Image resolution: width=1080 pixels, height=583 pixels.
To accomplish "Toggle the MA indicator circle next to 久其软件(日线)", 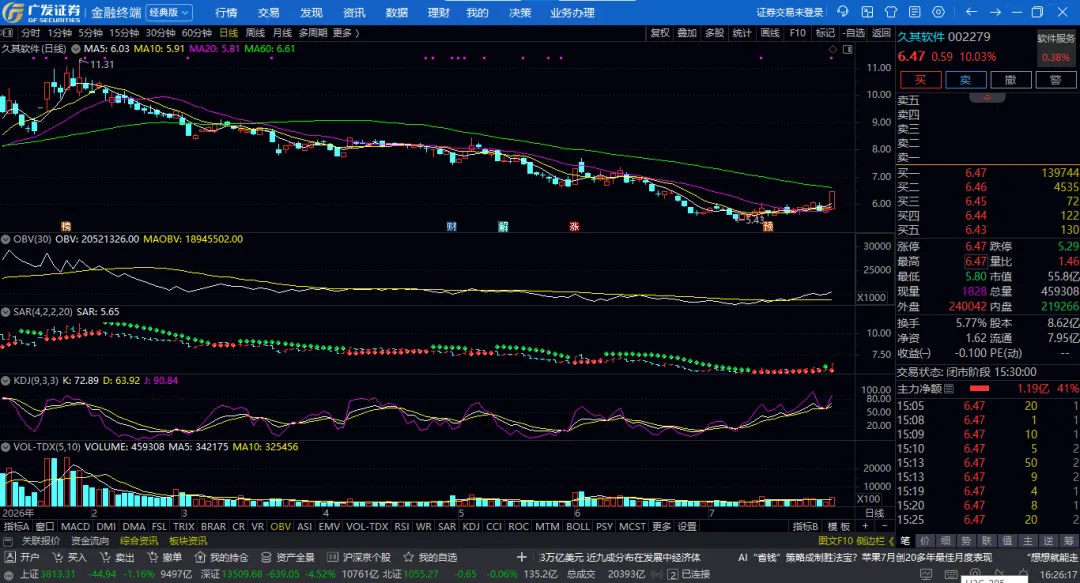I will 76,49.
